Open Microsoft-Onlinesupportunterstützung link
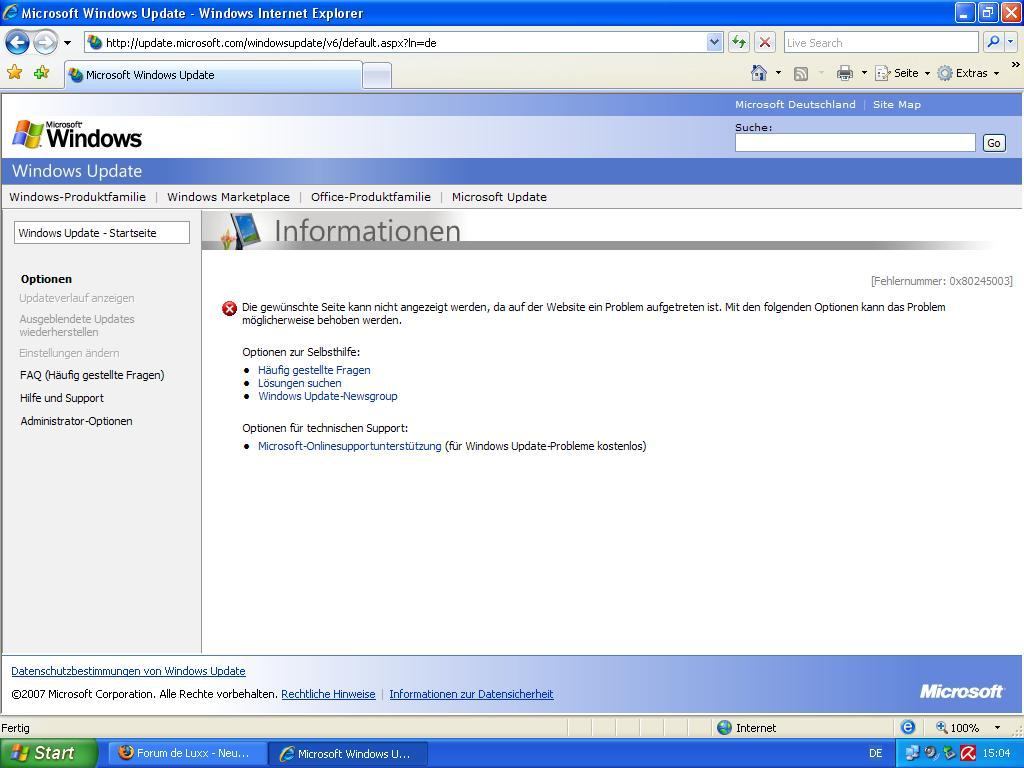Image resolution: width=1024 pixels, height=768 pixels. [349, 446]
